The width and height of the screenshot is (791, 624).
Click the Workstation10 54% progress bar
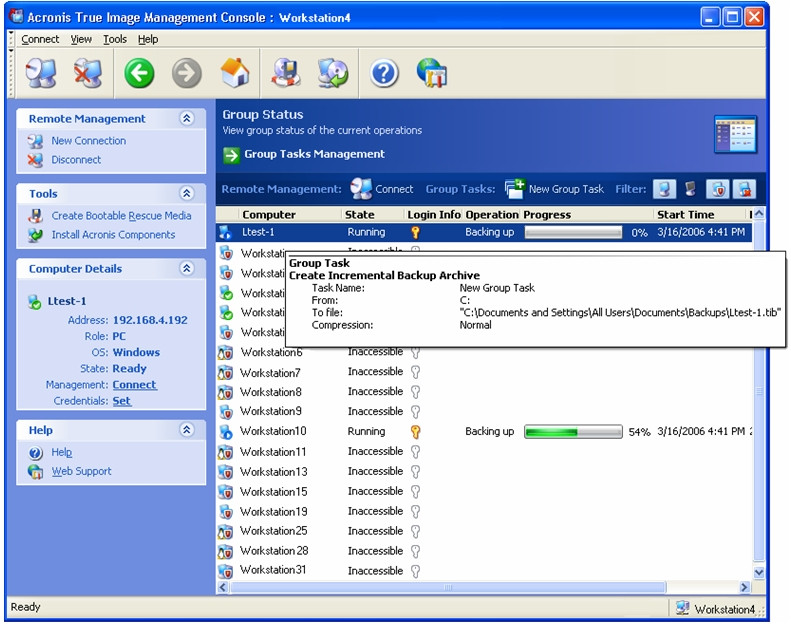pyautogui.click(x=573, y=432)
